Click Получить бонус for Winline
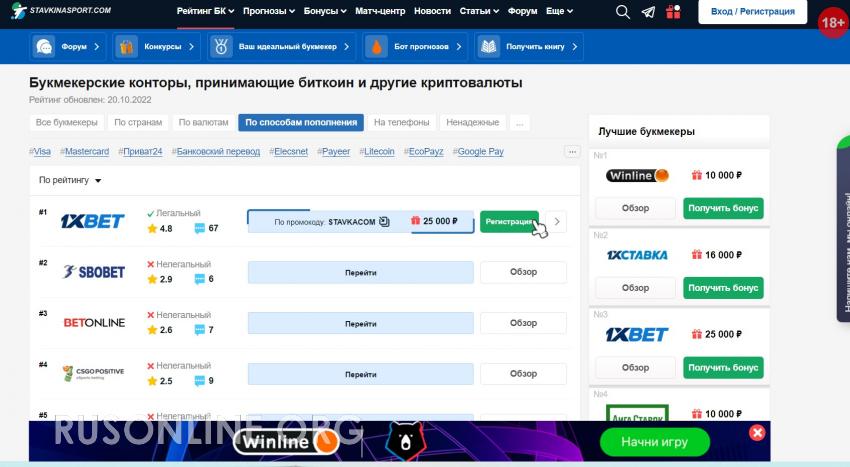Viewport: 850px width, 467px height. [x=723, y=208]
